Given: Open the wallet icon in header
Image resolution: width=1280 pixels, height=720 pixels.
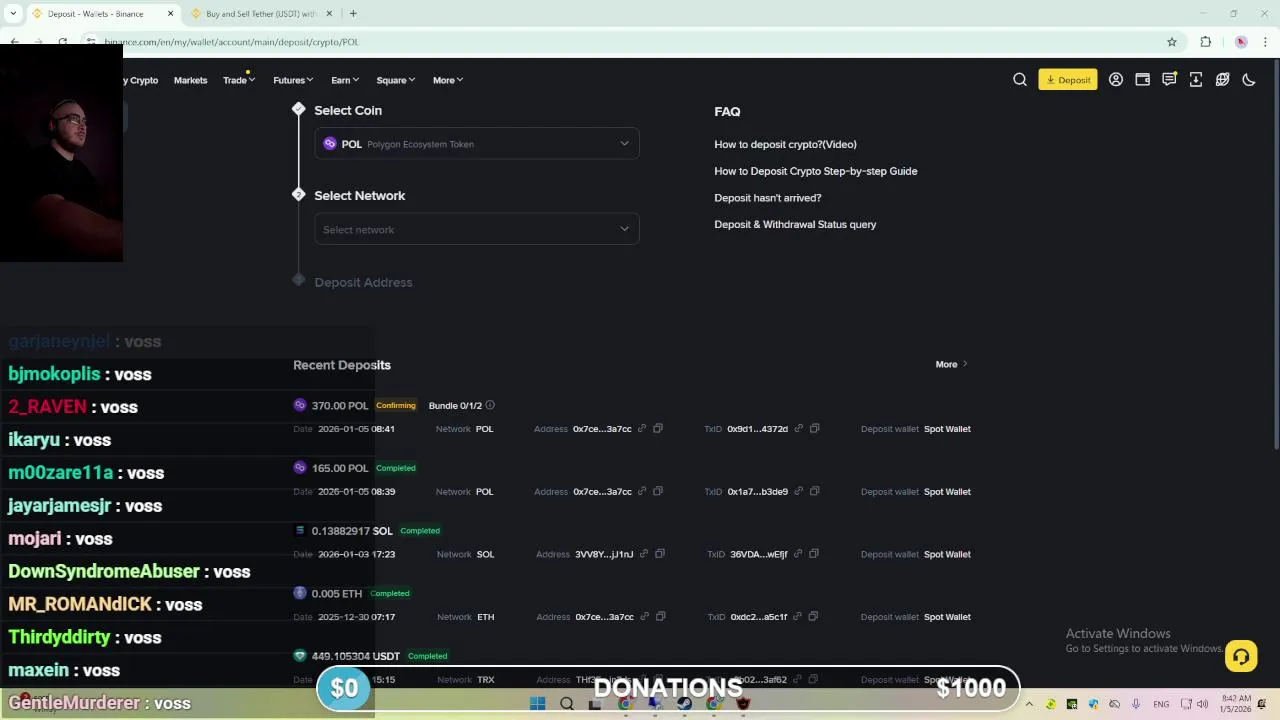Looking at the screenshot, I should pyautogui.click(x=1142, y=80).
